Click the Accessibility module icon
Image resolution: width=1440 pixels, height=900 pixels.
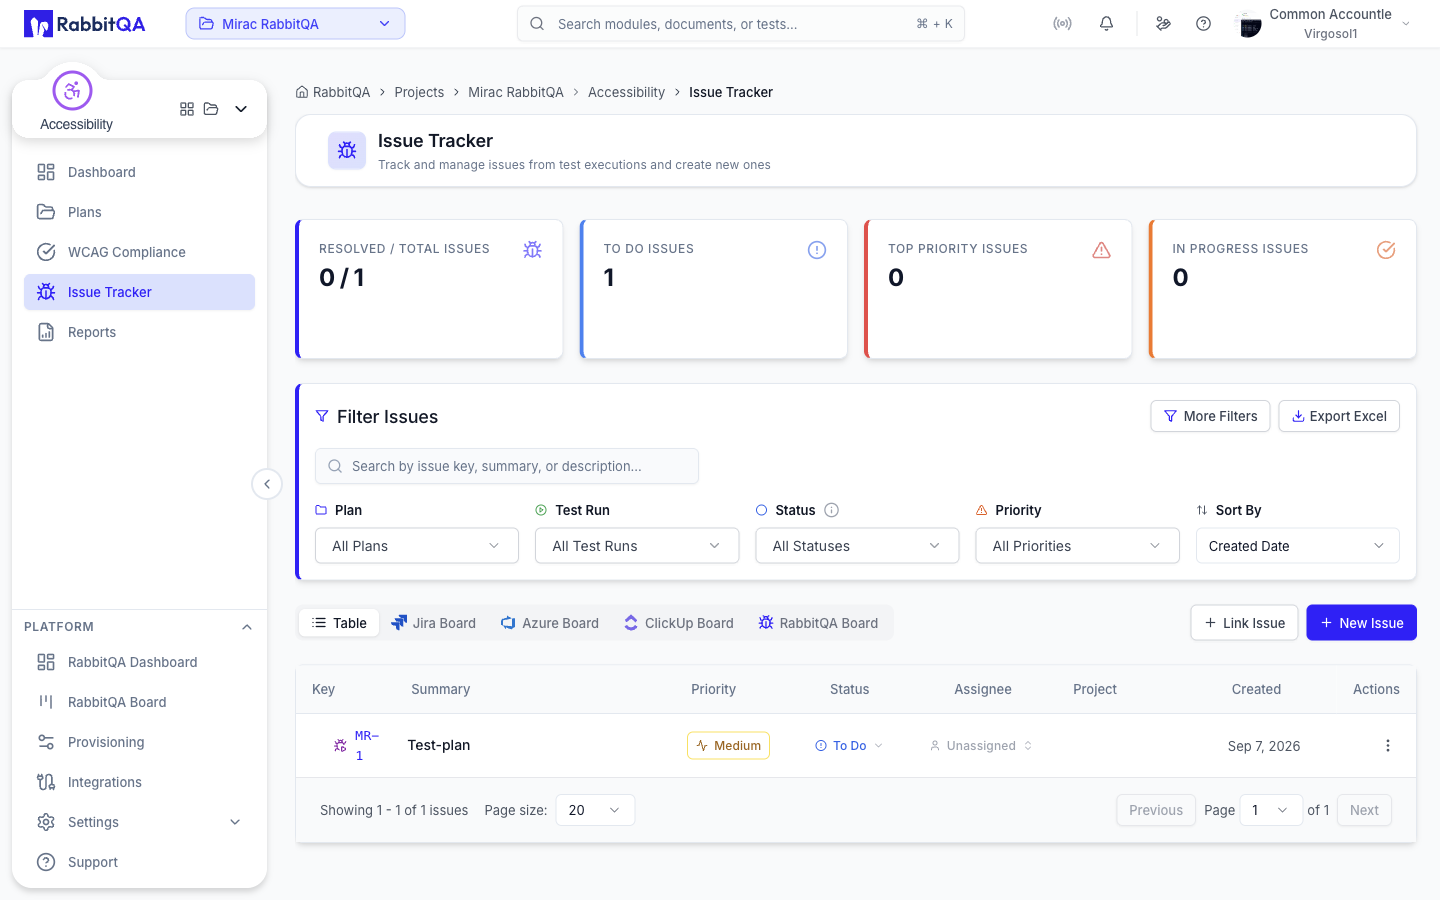72,91
